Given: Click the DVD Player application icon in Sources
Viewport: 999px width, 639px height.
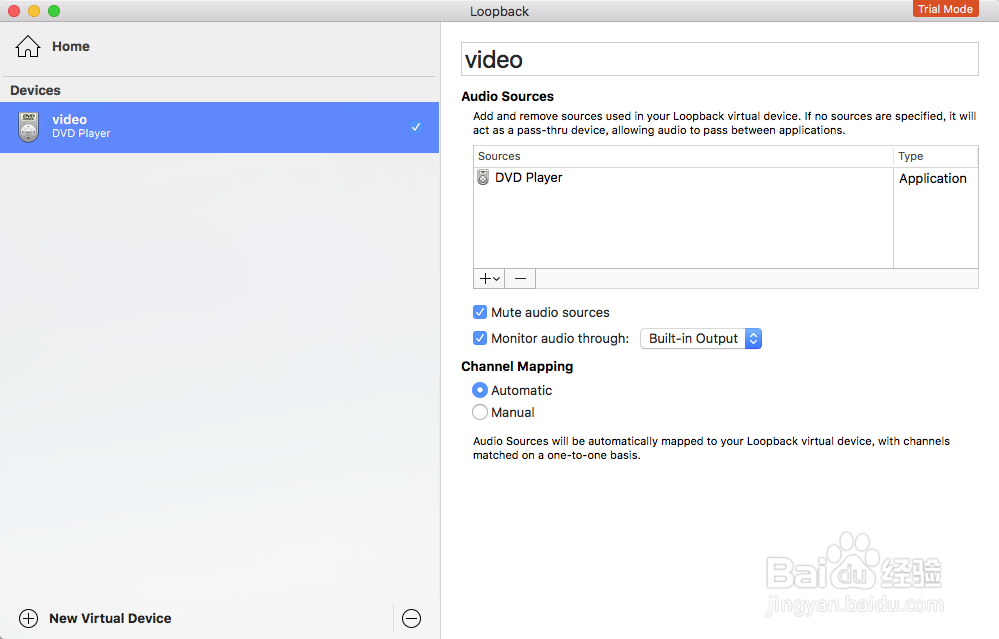Looking at the screenshot, I should pyautogui.click(x=483, y=177).
